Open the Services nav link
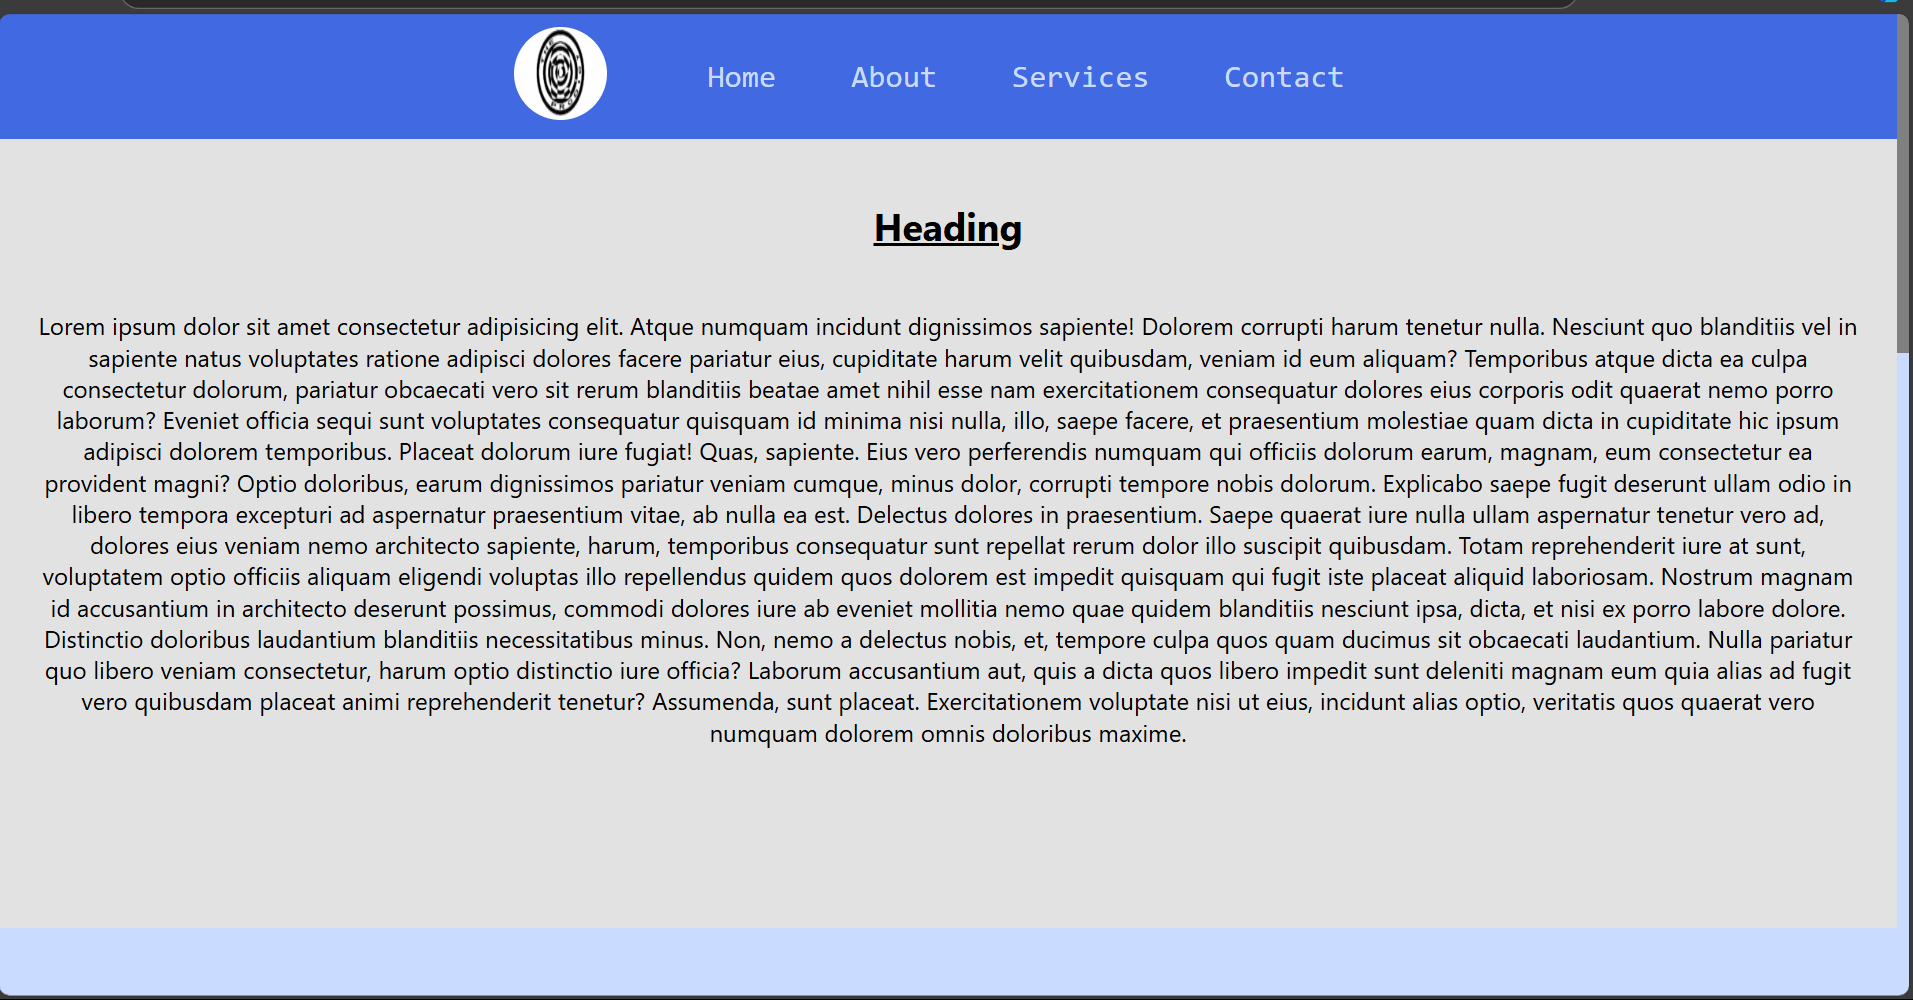This screenshot has height=1000, width=1913. 1080,77
